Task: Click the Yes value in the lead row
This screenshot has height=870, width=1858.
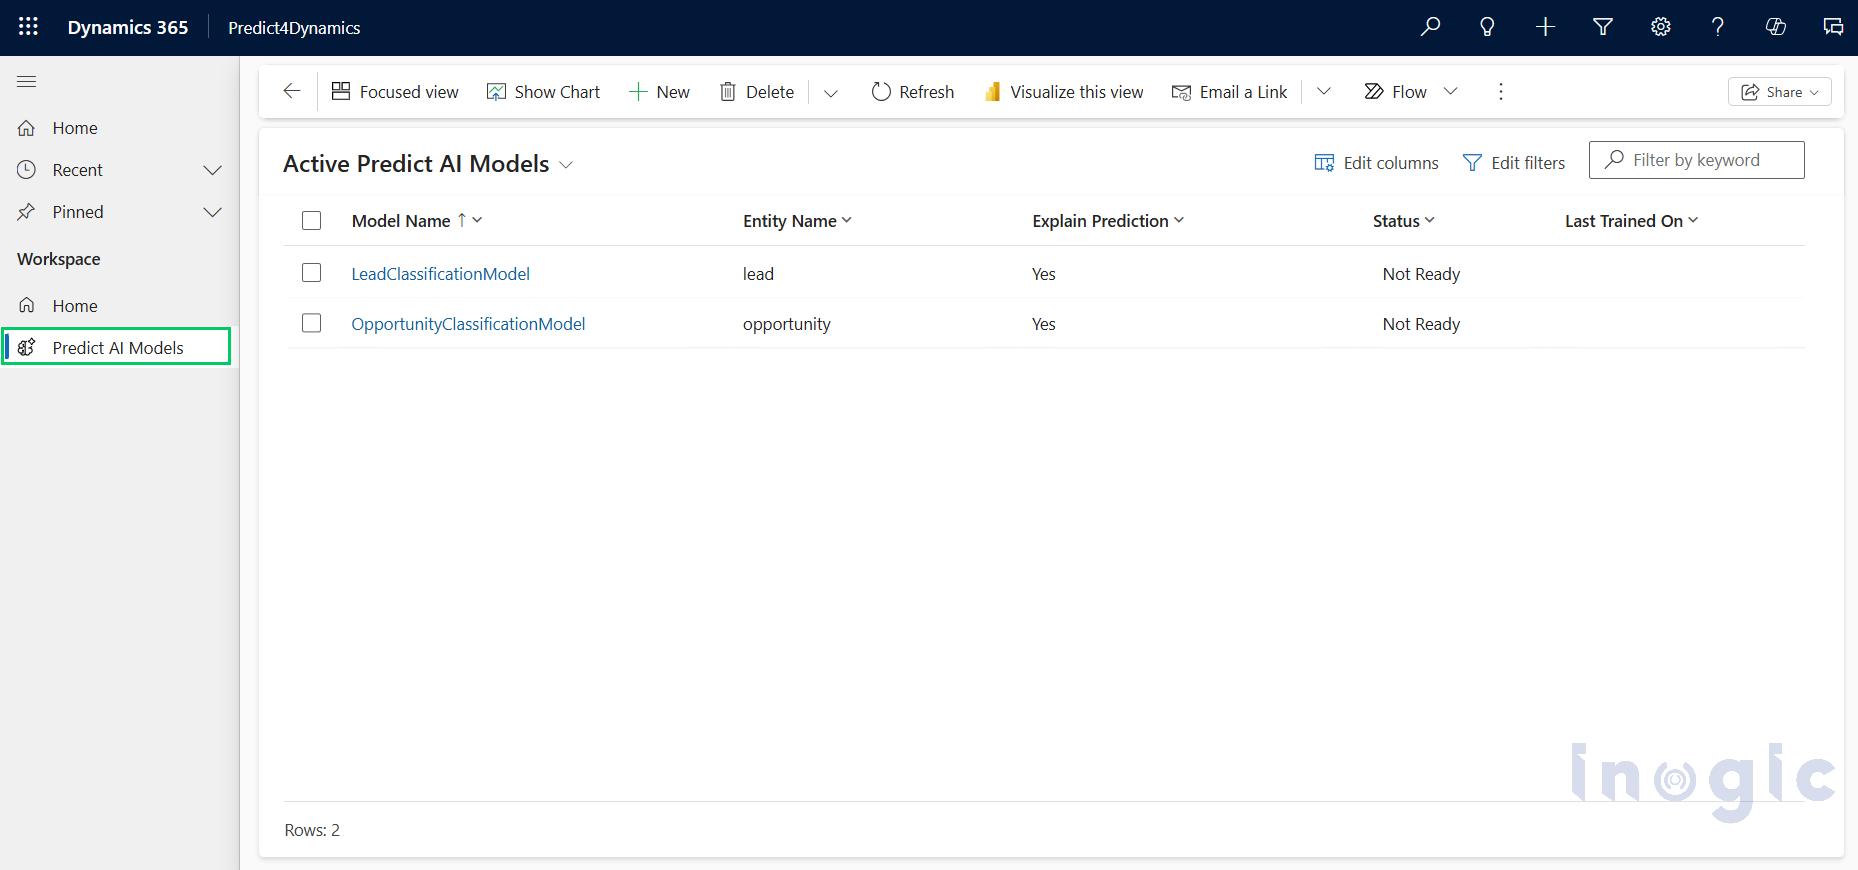Action: coord(1043,274)
